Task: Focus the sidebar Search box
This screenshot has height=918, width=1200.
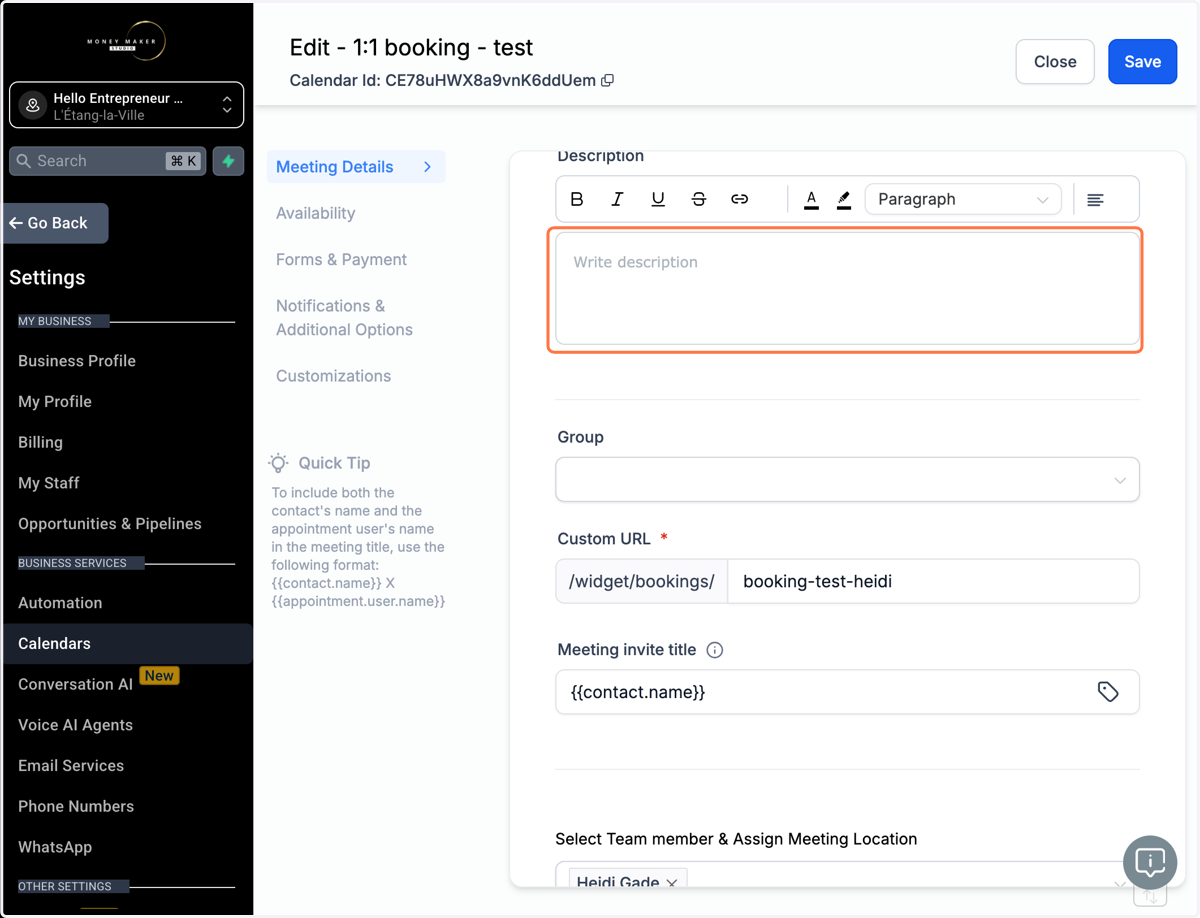Action: [x=107, y=161]
